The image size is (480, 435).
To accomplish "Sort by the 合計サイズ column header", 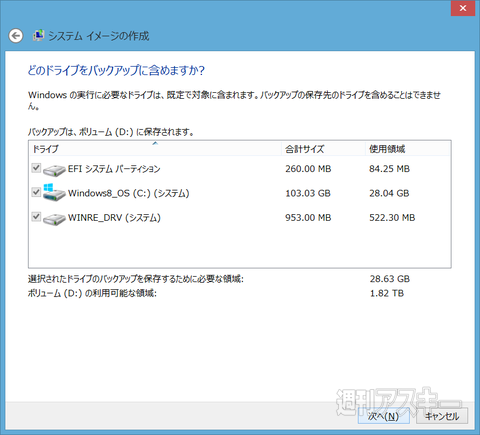I will click(323, 149).
